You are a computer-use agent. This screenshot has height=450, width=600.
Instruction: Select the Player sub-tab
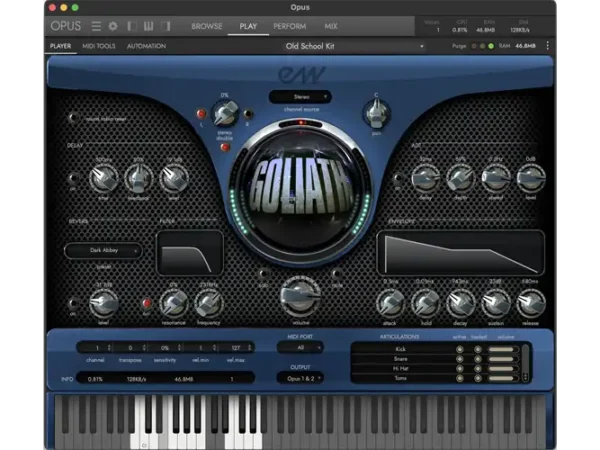tap(60, 46)
